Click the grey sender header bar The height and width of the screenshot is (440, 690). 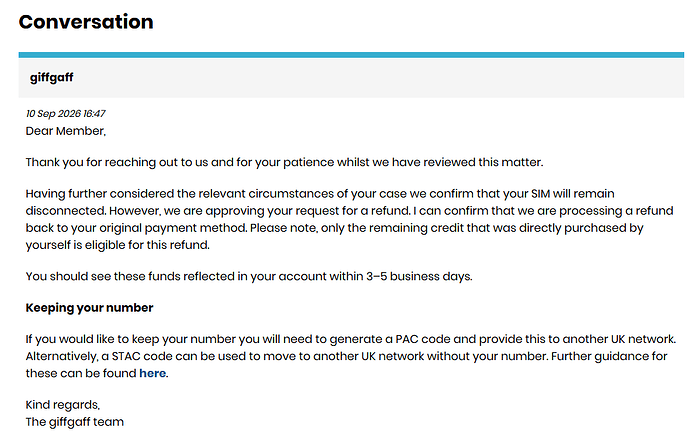(351, 78)
